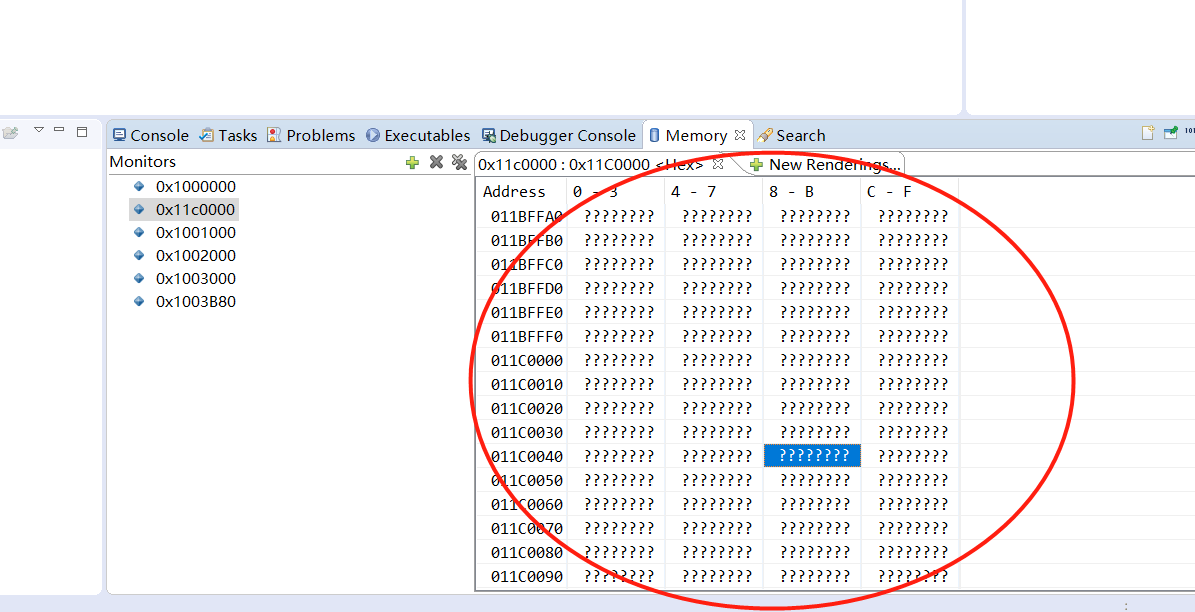
Task: Click the open-folder icon in the top-left toolbar
Action: pos(10,132)
